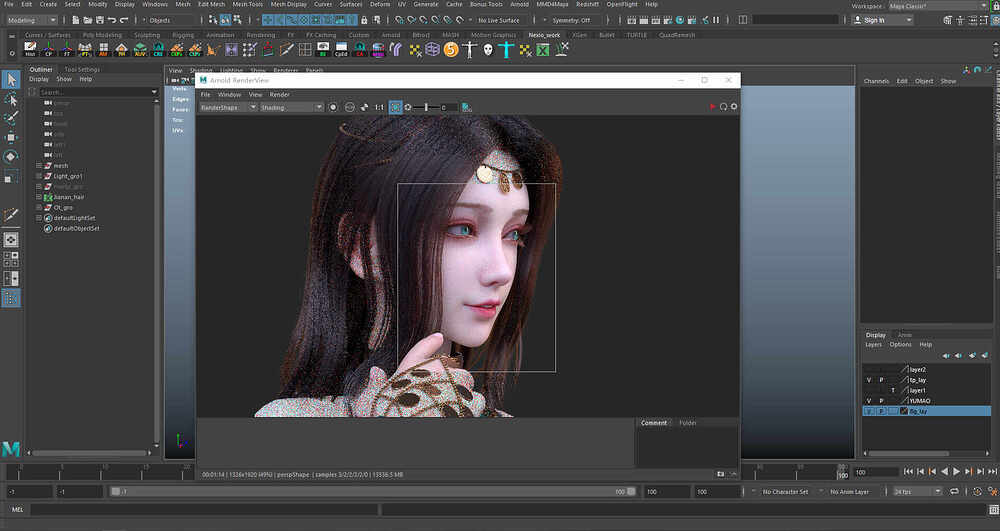The image size is (1000, 531).
Task: Click No Live Surface field
Action: click(499, 20)
